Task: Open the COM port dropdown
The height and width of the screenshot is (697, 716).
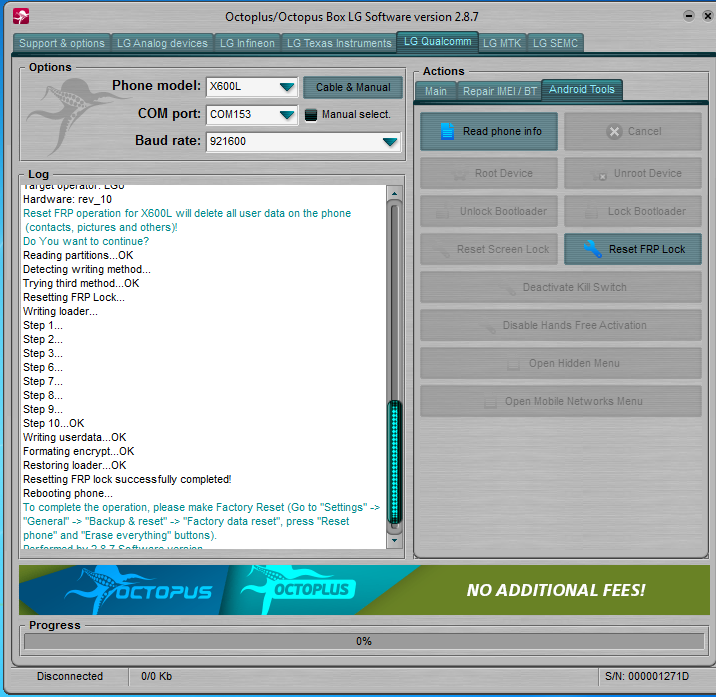Action: tap(287, 115)
